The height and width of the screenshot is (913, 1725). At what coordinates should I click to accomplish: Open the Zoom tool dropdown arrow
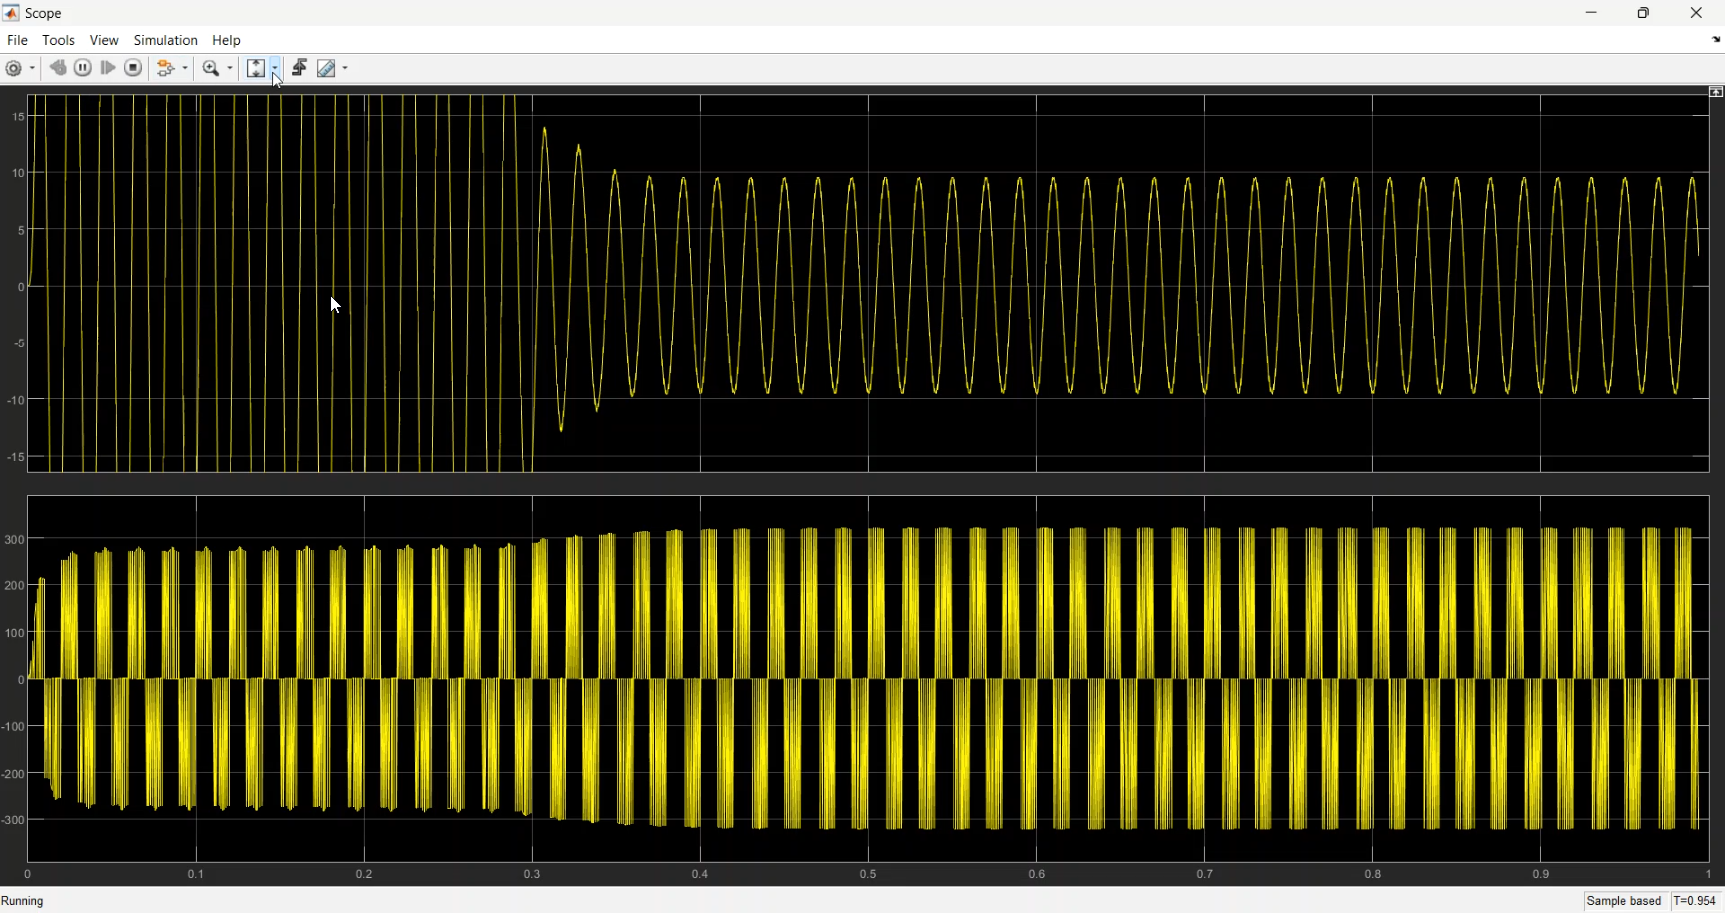pos(231,69)
